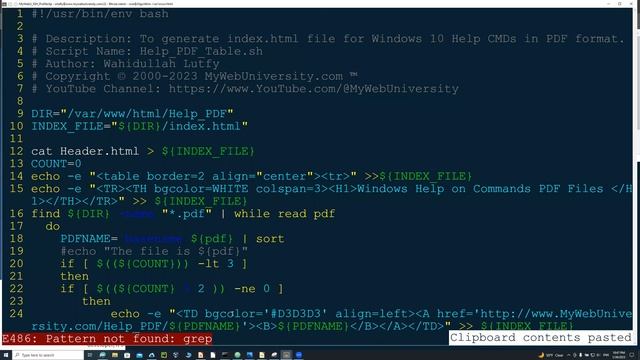The height and width of the screenshot is (360, 640).
Task: Open the notification center icon
Action: [x=631, y=355]
